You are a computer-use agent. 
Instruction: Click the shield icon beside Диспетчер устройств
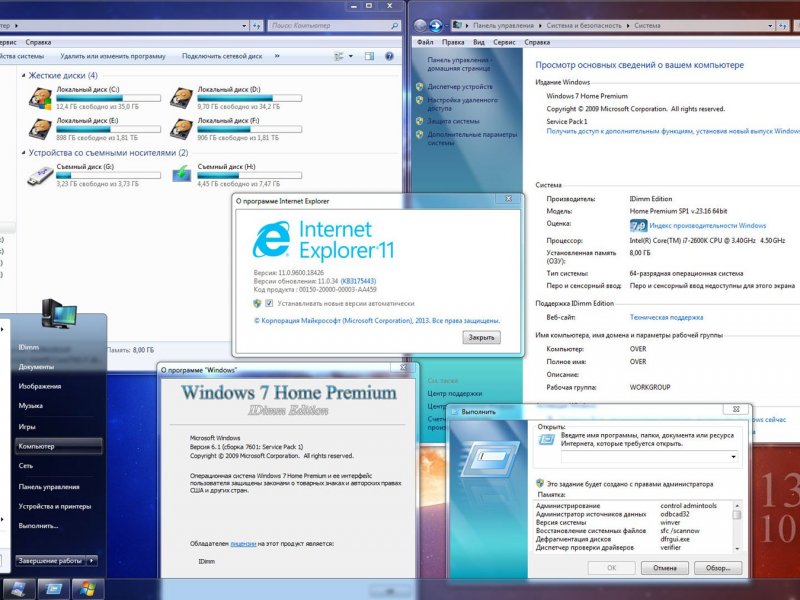tap(419, 87)
